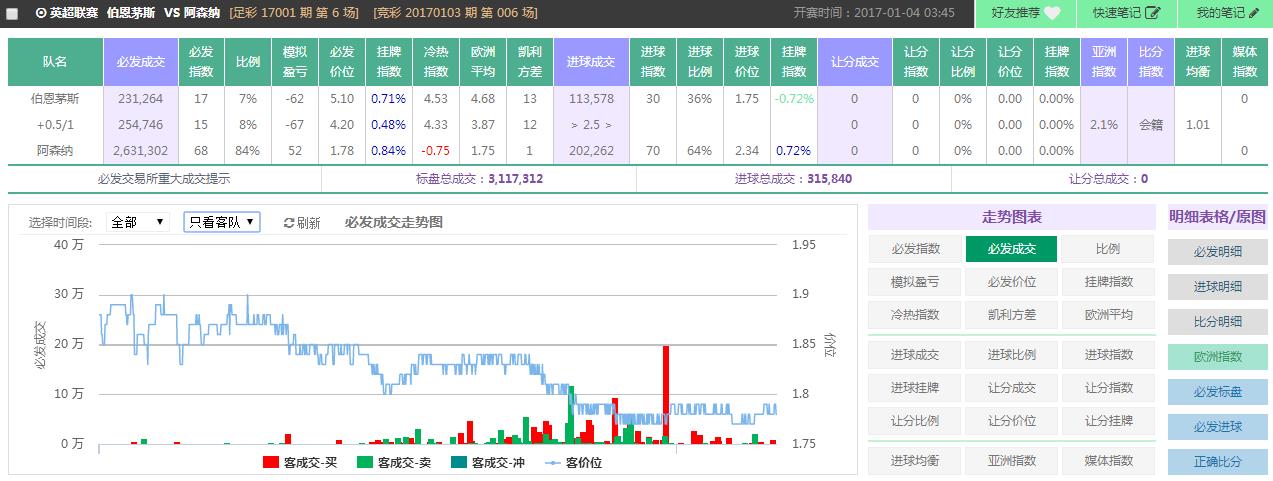Open 正确比分 original chart

click(1217, 462)
